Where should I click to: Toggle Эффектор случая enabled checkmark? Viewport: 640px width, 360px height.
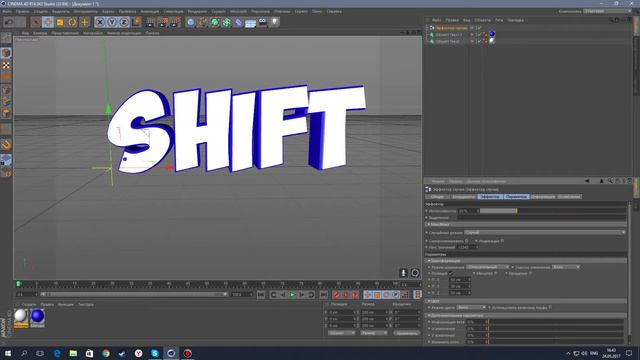480,28
